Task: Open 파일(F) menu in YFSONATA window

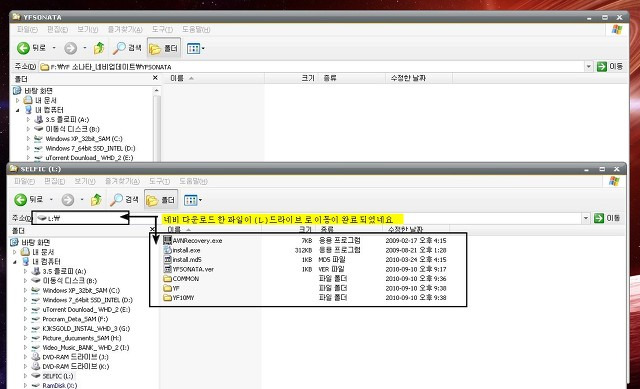Action: click(x=27, y=29)
